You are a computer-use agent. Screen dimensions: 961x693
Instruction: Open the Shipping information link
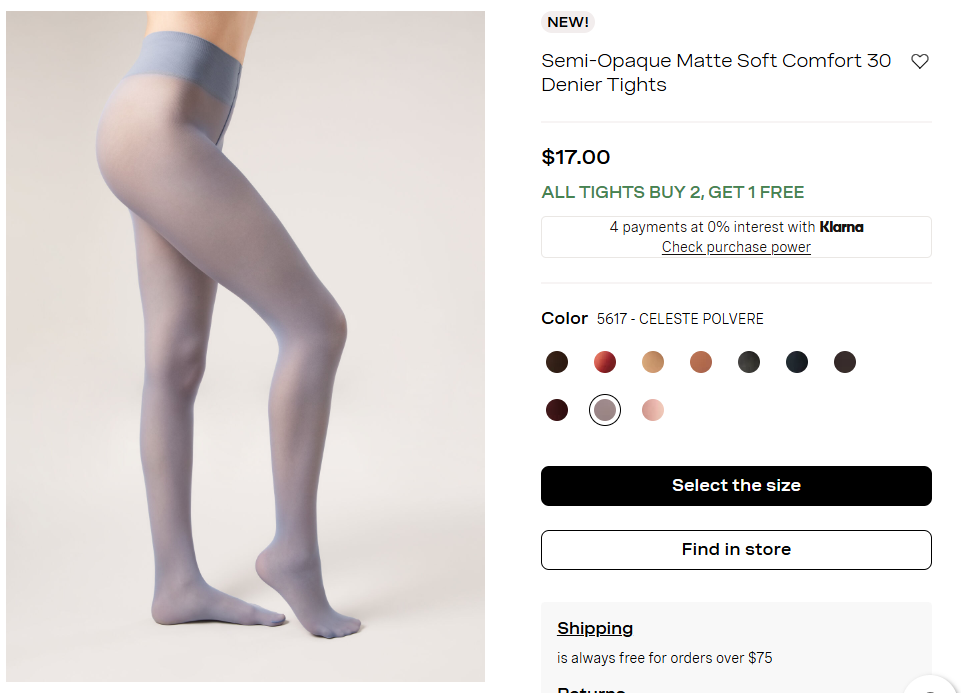click(x=595, y=628)
